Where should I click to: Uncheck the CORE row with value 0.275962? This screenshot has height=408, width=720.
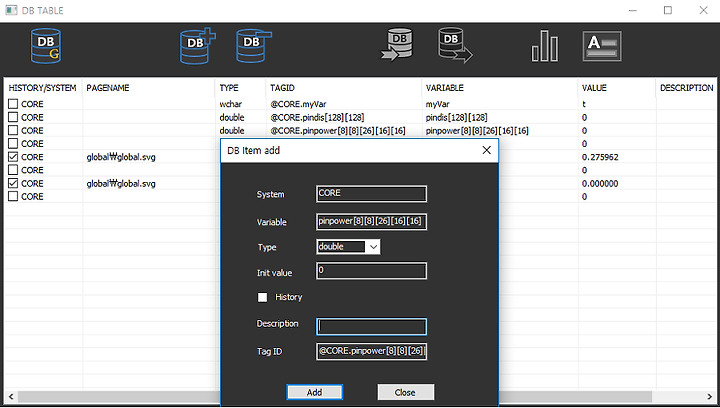click(x=13, y=157)
